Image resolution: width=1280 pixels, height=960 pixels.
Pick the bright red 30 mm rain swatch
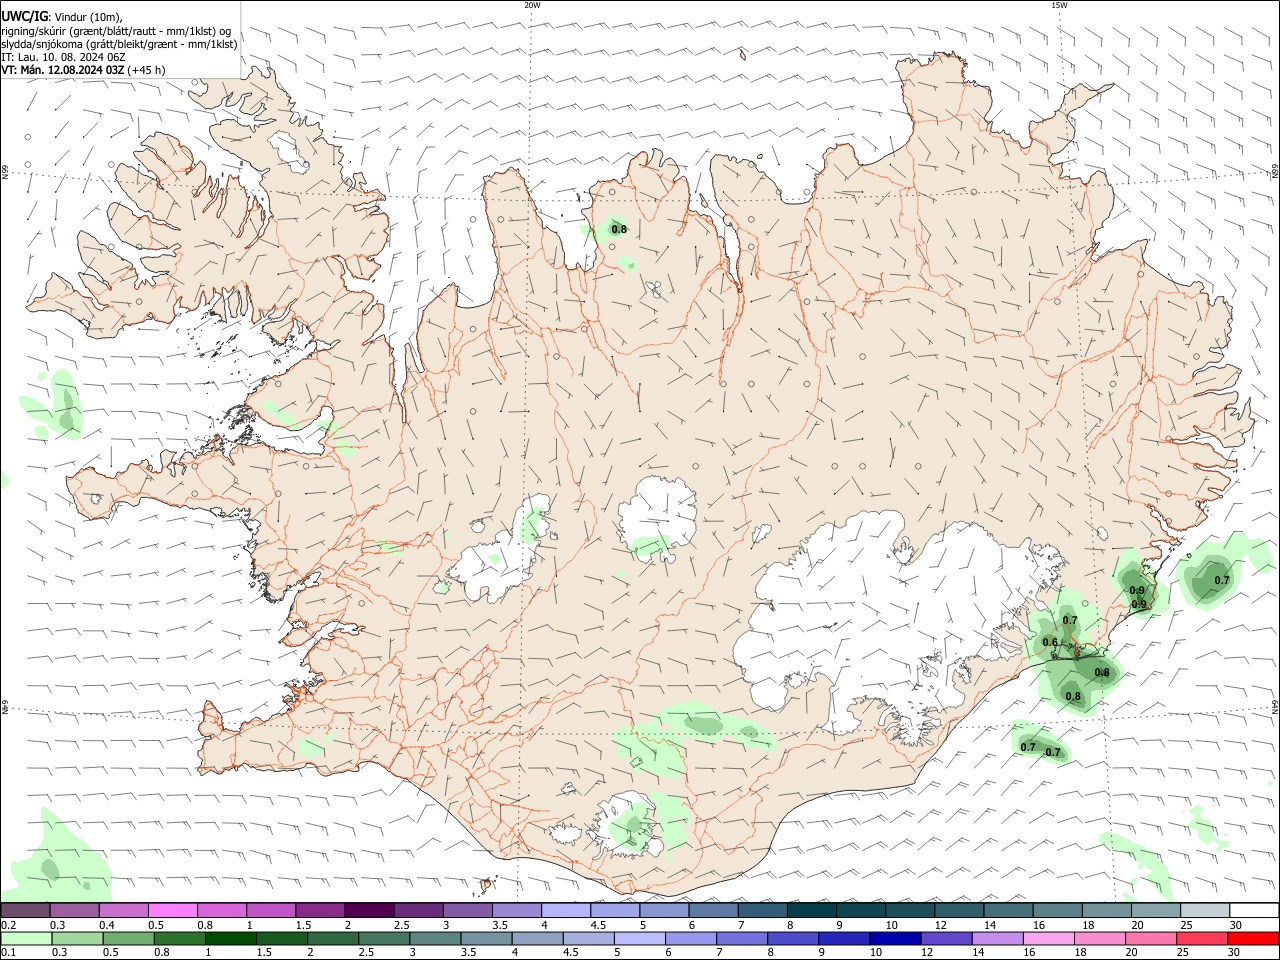(1253, 938)
